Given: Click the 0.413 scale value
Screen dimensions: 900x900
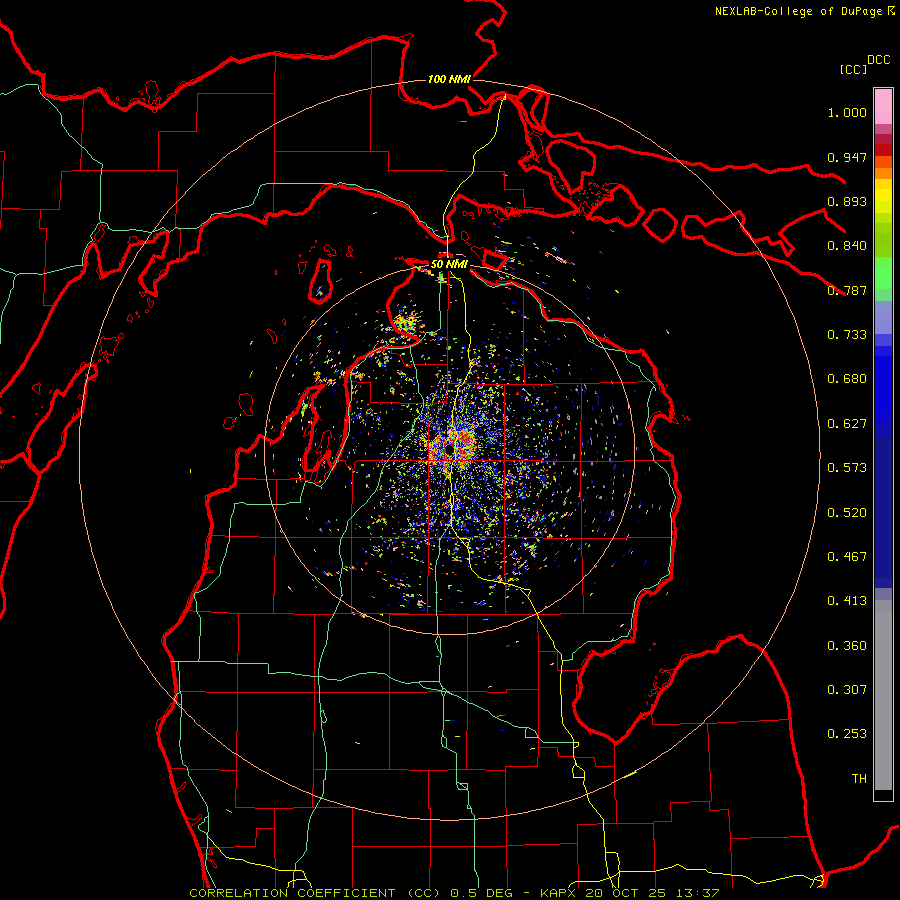Looking at the screenshot, I should pyautogui.click(x=847, y=601).
